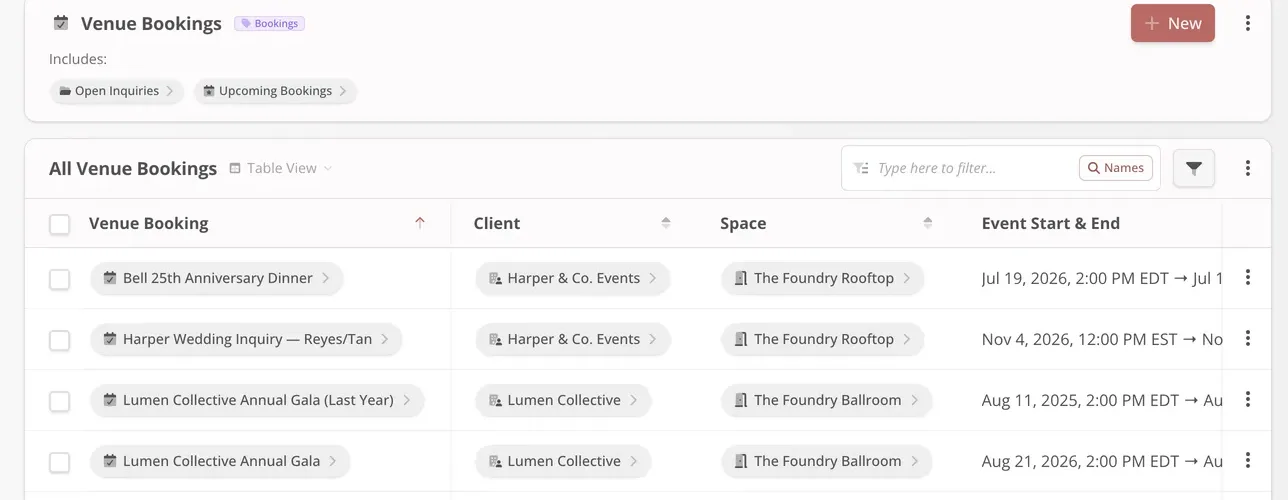
Task: Select the Harper Wedding Inquiry row checkbox
Action: click(x=60, y=340)
